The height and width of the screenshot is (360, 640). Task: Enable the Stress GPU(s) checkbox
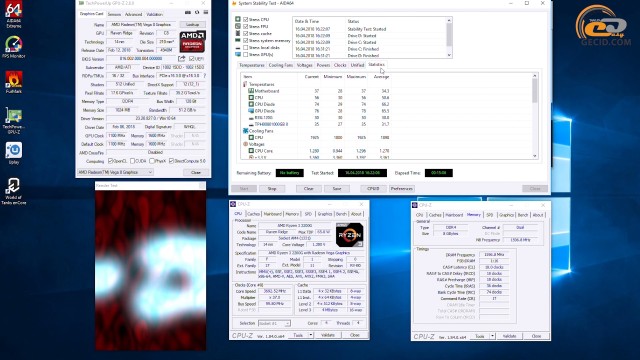pos(245,54)
